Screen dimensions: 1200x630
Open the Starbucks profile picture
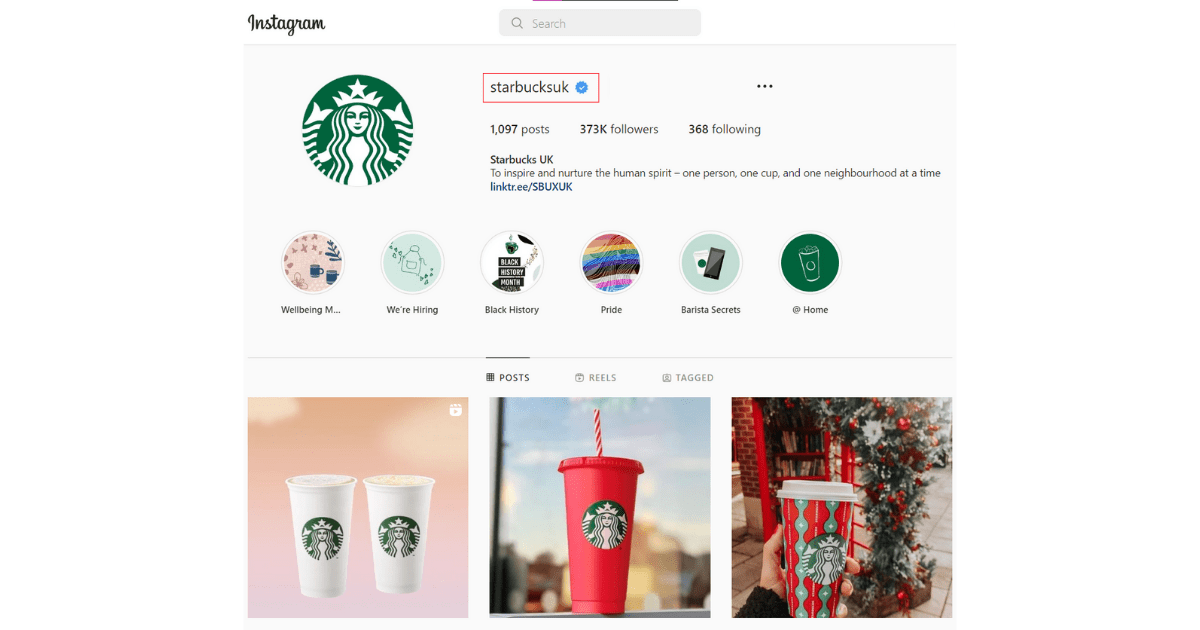pos(358,131)
